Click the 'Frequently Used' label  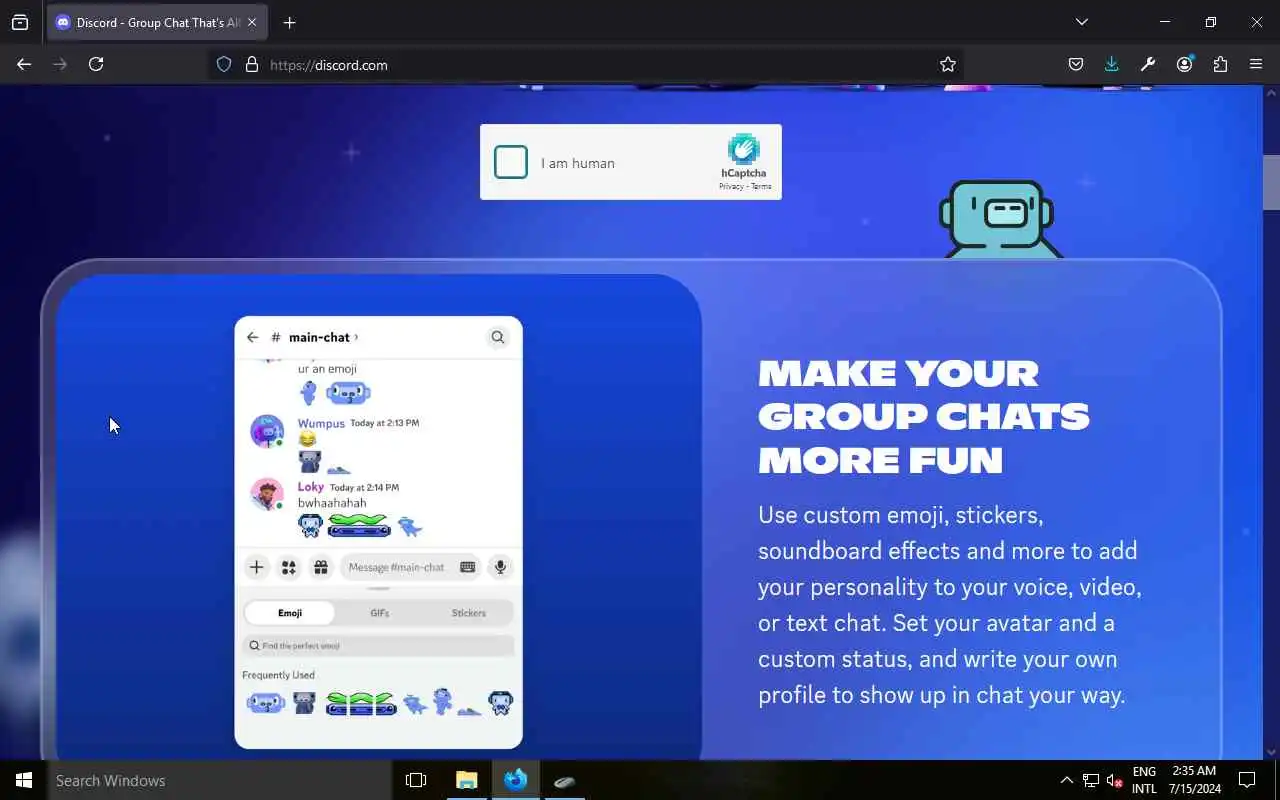click(x=278, y=675)
